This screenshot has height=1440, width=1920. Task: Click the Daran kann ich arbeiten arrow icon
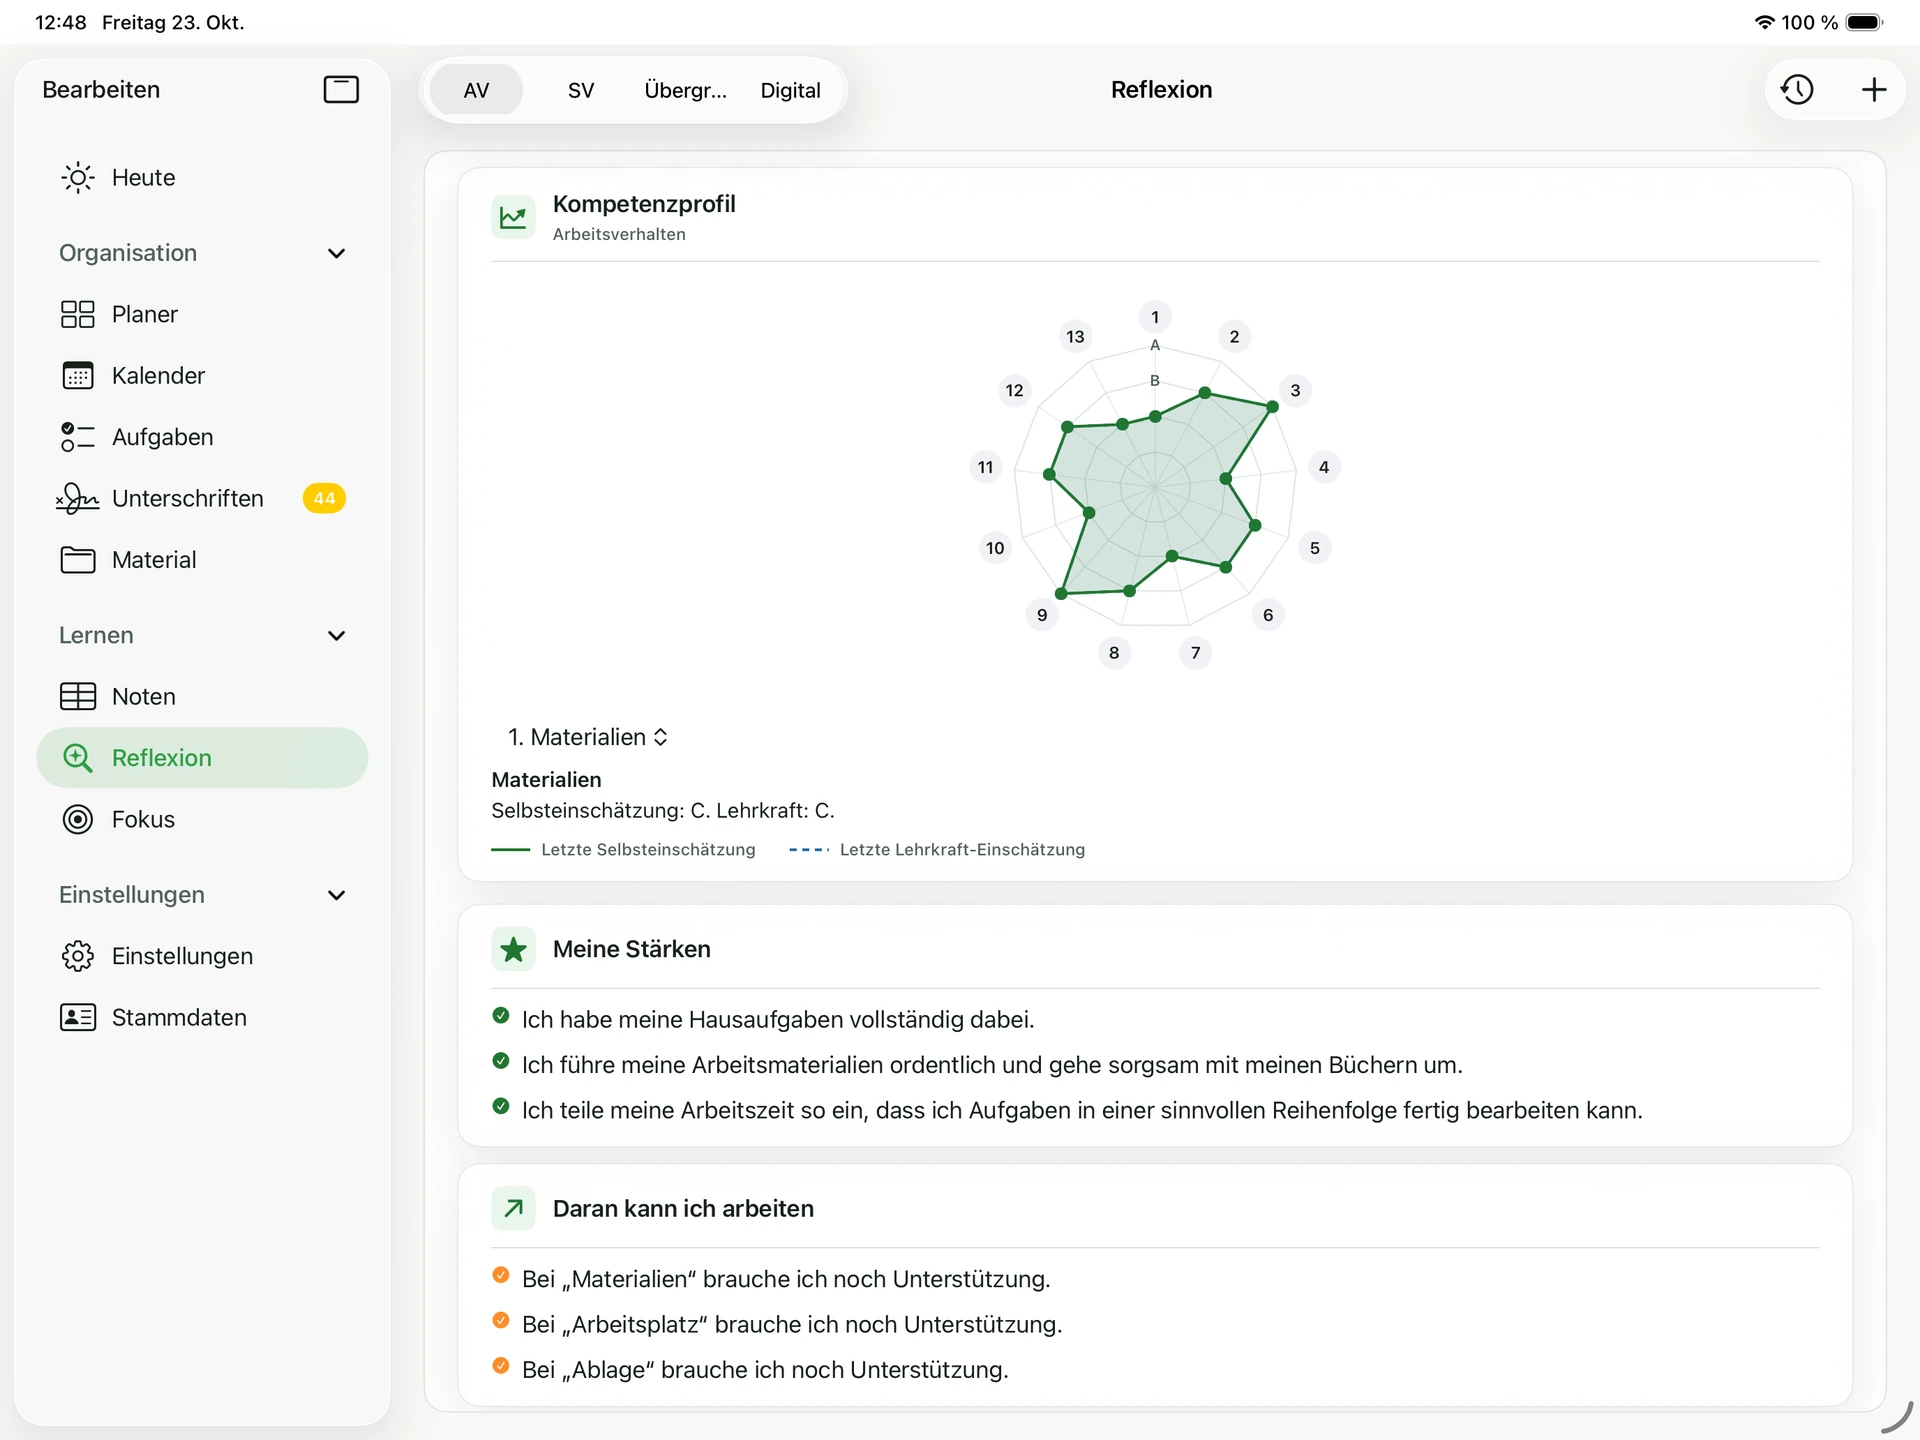point(513,1208)
